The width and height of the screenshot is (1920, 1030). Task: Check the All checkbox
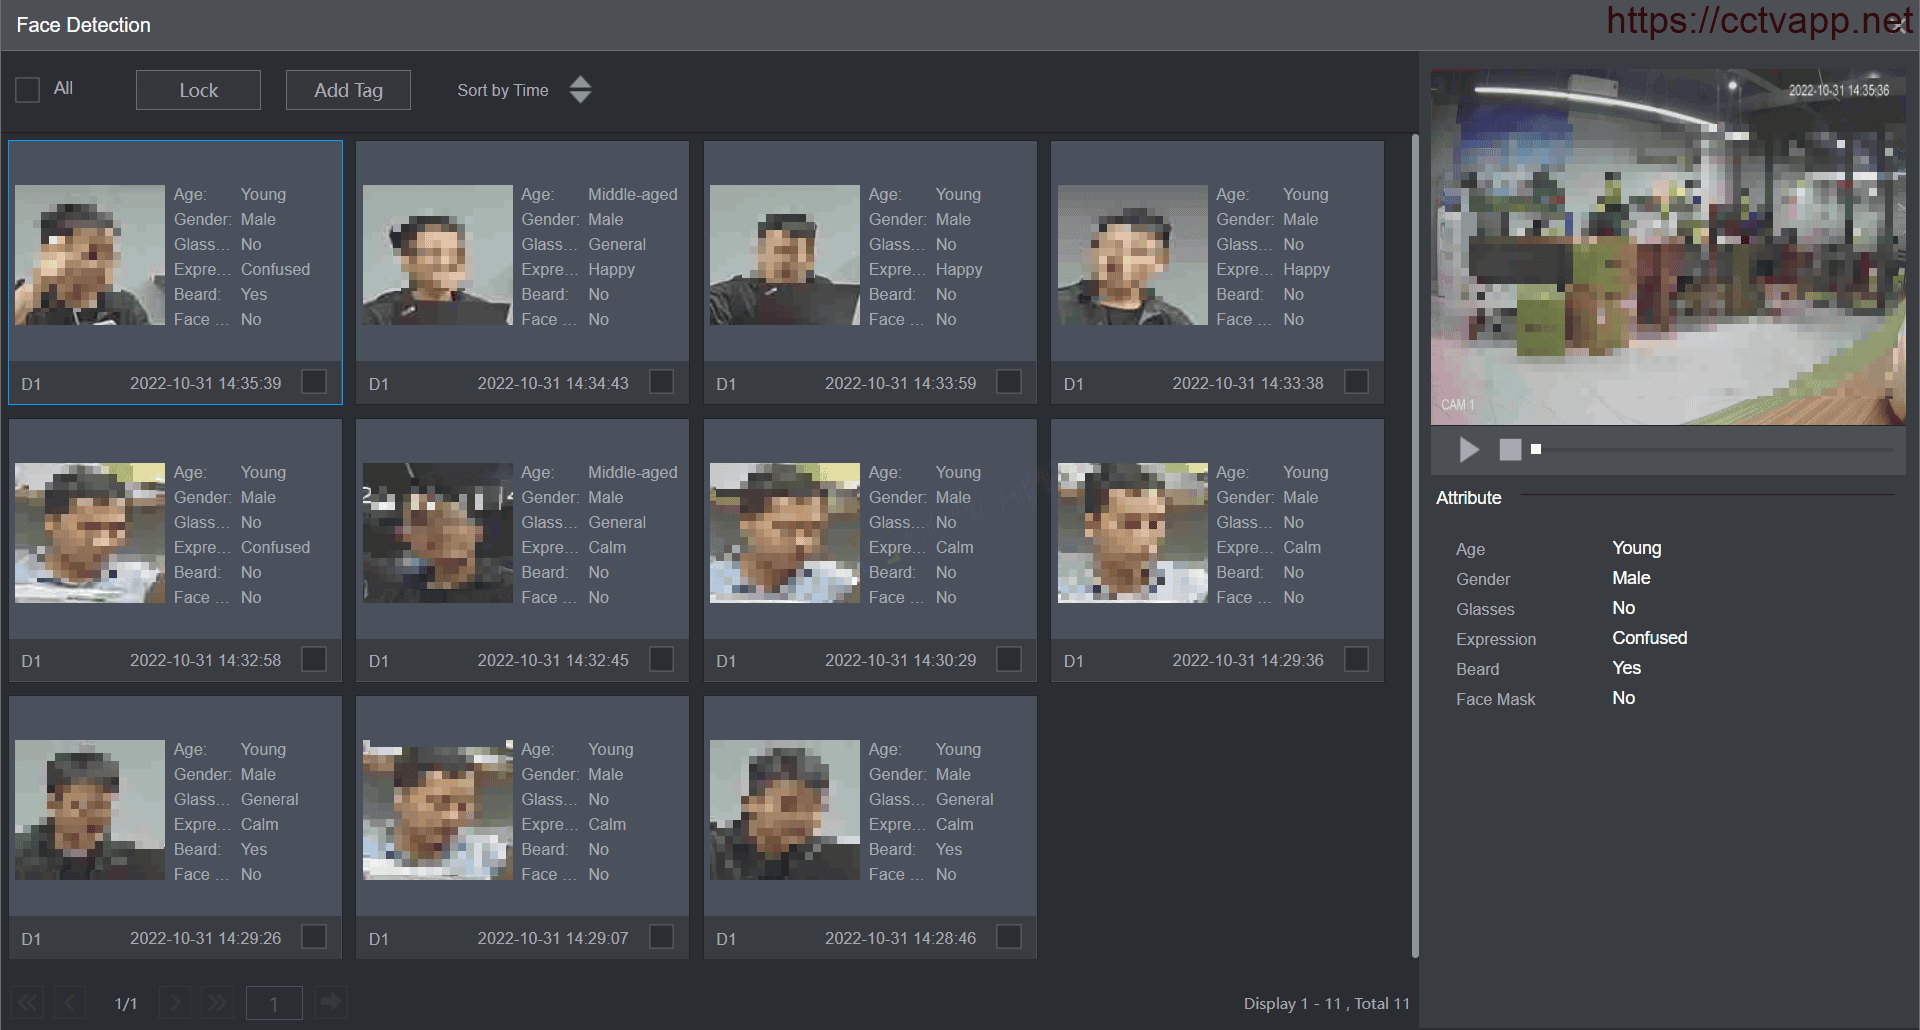click(x=28, y=90)
